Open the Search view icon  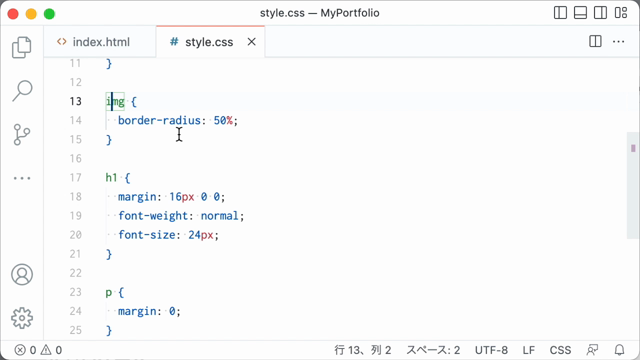tap(22, 91)
